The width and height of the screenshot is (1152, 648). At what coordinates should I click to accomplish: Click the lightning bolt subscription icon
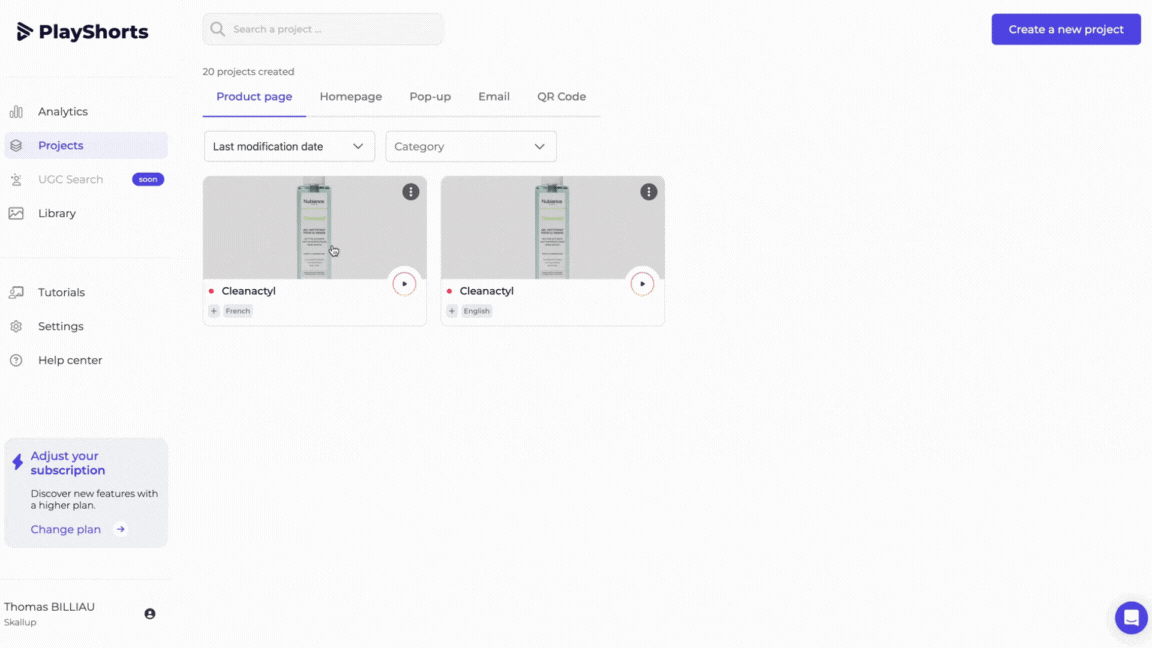18,462
